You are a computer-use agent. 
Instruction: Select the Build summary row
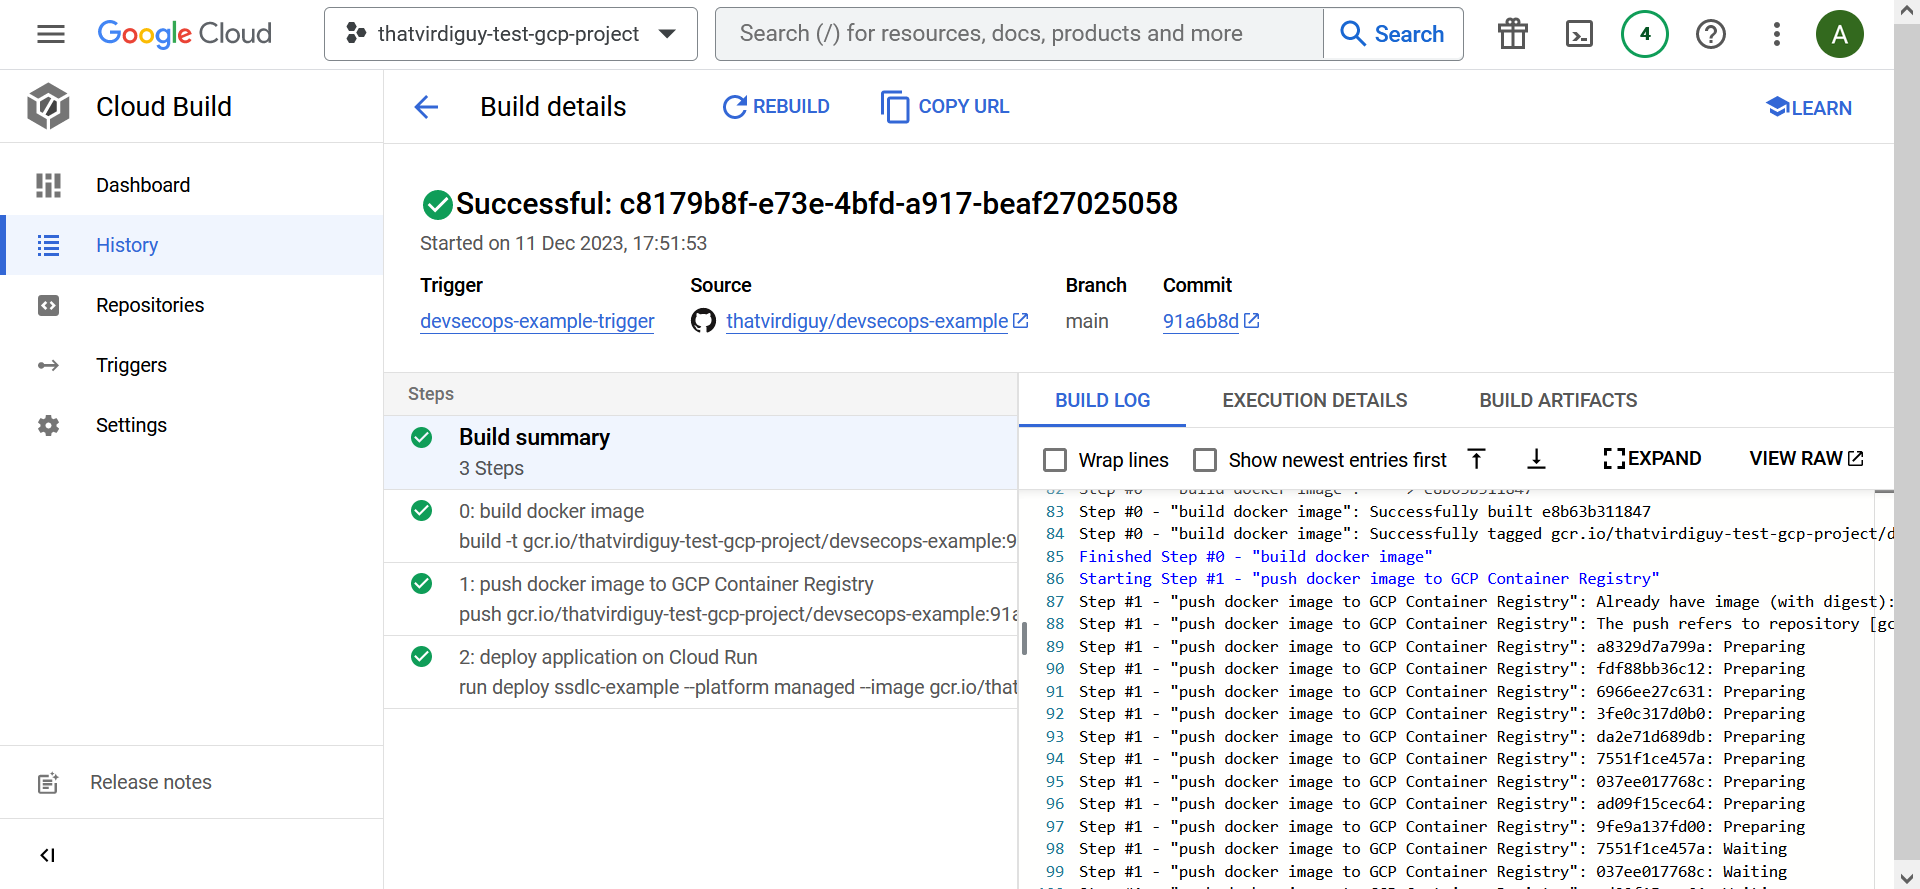pos(701,452)
